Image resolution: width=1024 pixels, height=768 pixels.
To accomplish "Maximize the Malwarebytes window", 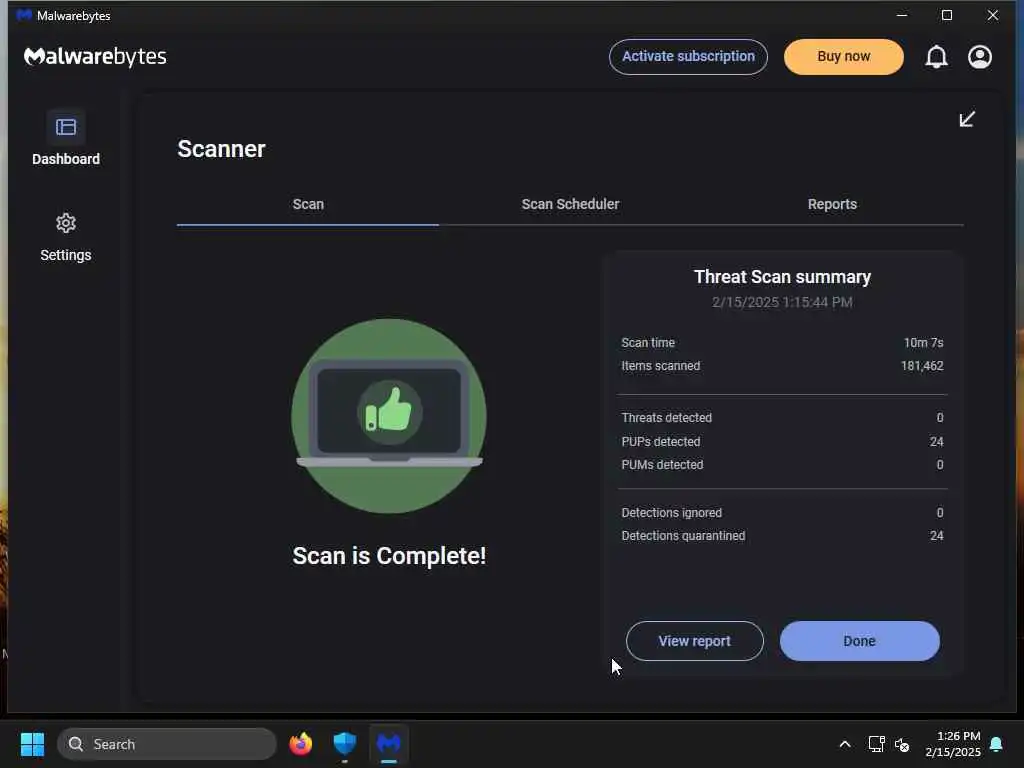I will (947, 15).
